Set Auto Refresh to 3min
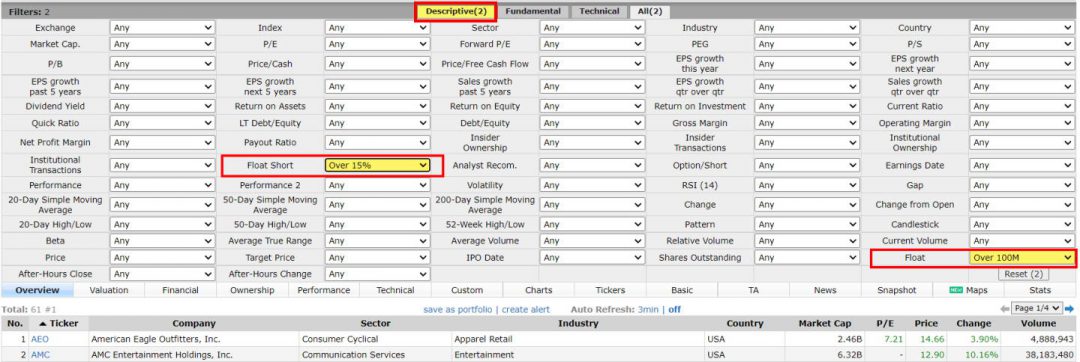The height and width of the screenshot is (362, 1080). [x=647, y=309]
